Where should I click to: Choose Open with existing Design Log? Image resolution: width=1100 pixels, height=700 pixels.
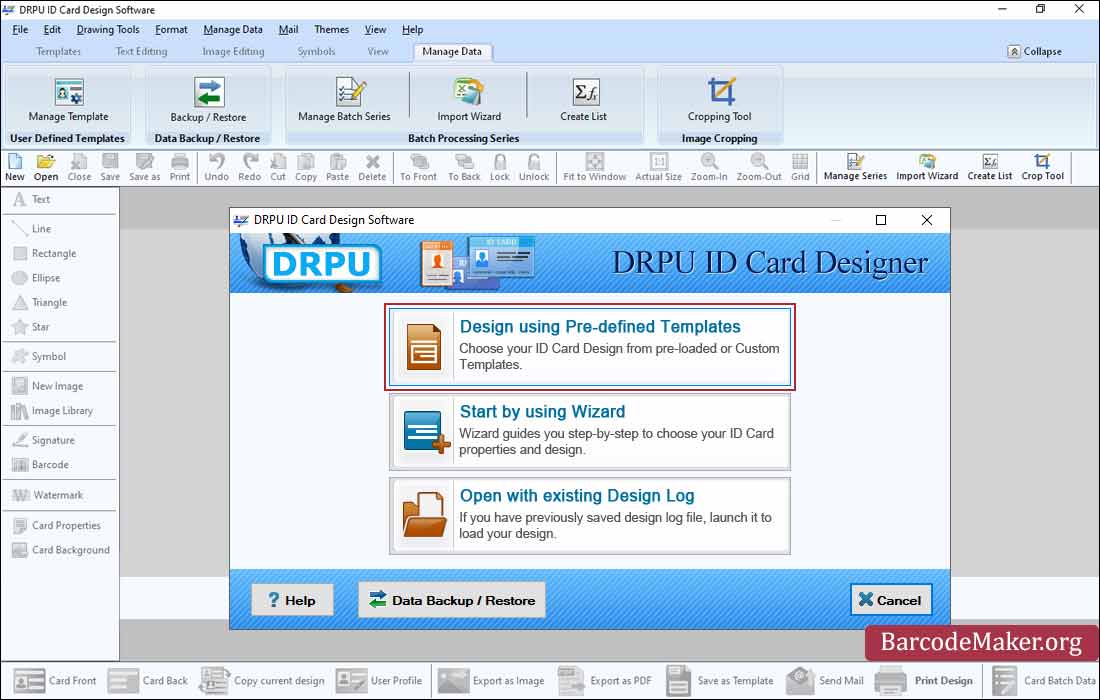tap(590, 516)
